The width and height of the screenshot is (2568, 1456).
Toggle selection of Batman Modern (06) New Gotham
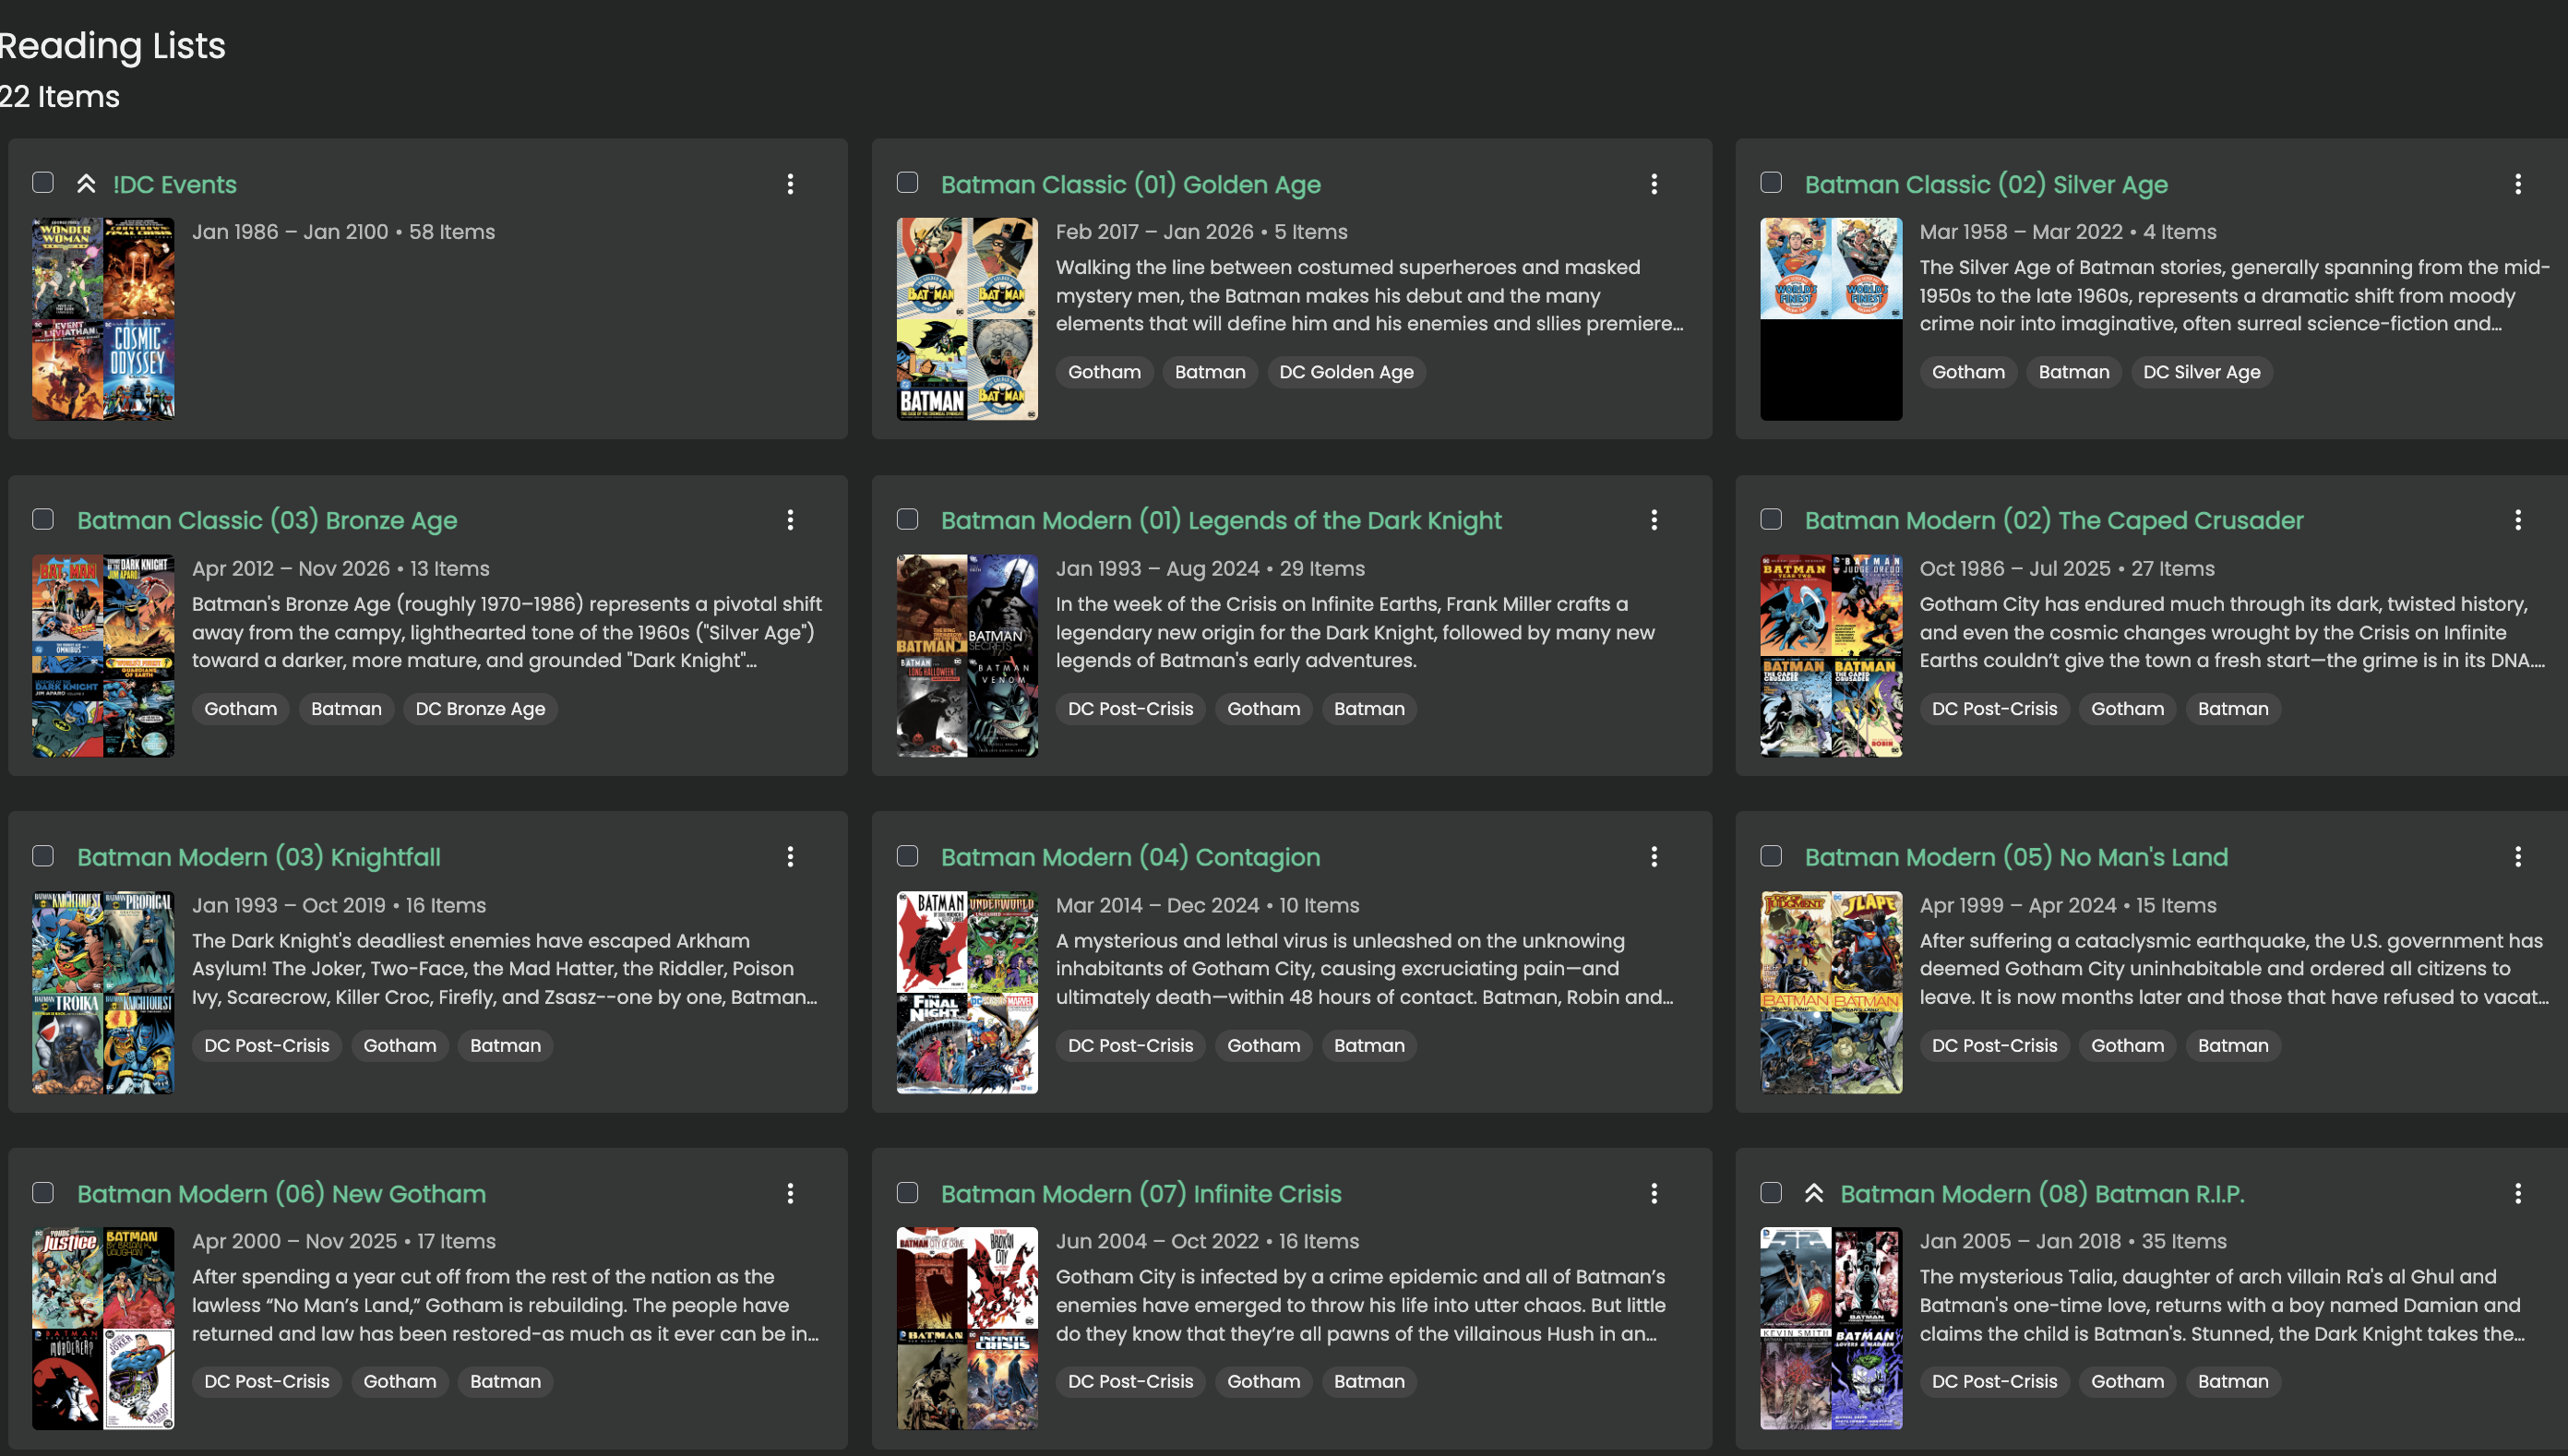coord(43,1192)
